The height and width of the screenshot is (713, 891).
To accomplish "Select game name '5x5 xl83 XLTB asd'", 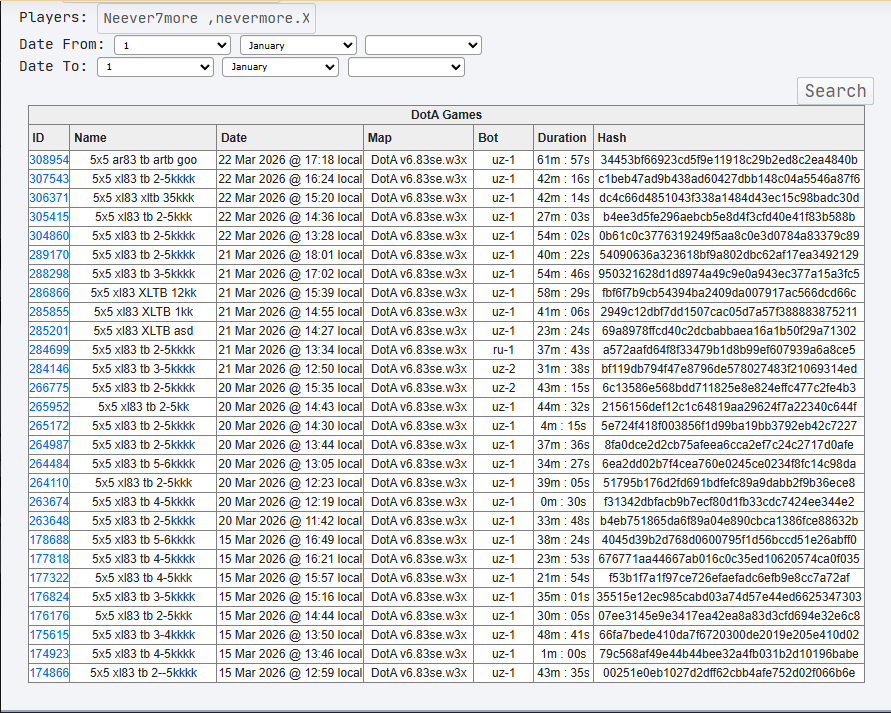I will point(143,331).
